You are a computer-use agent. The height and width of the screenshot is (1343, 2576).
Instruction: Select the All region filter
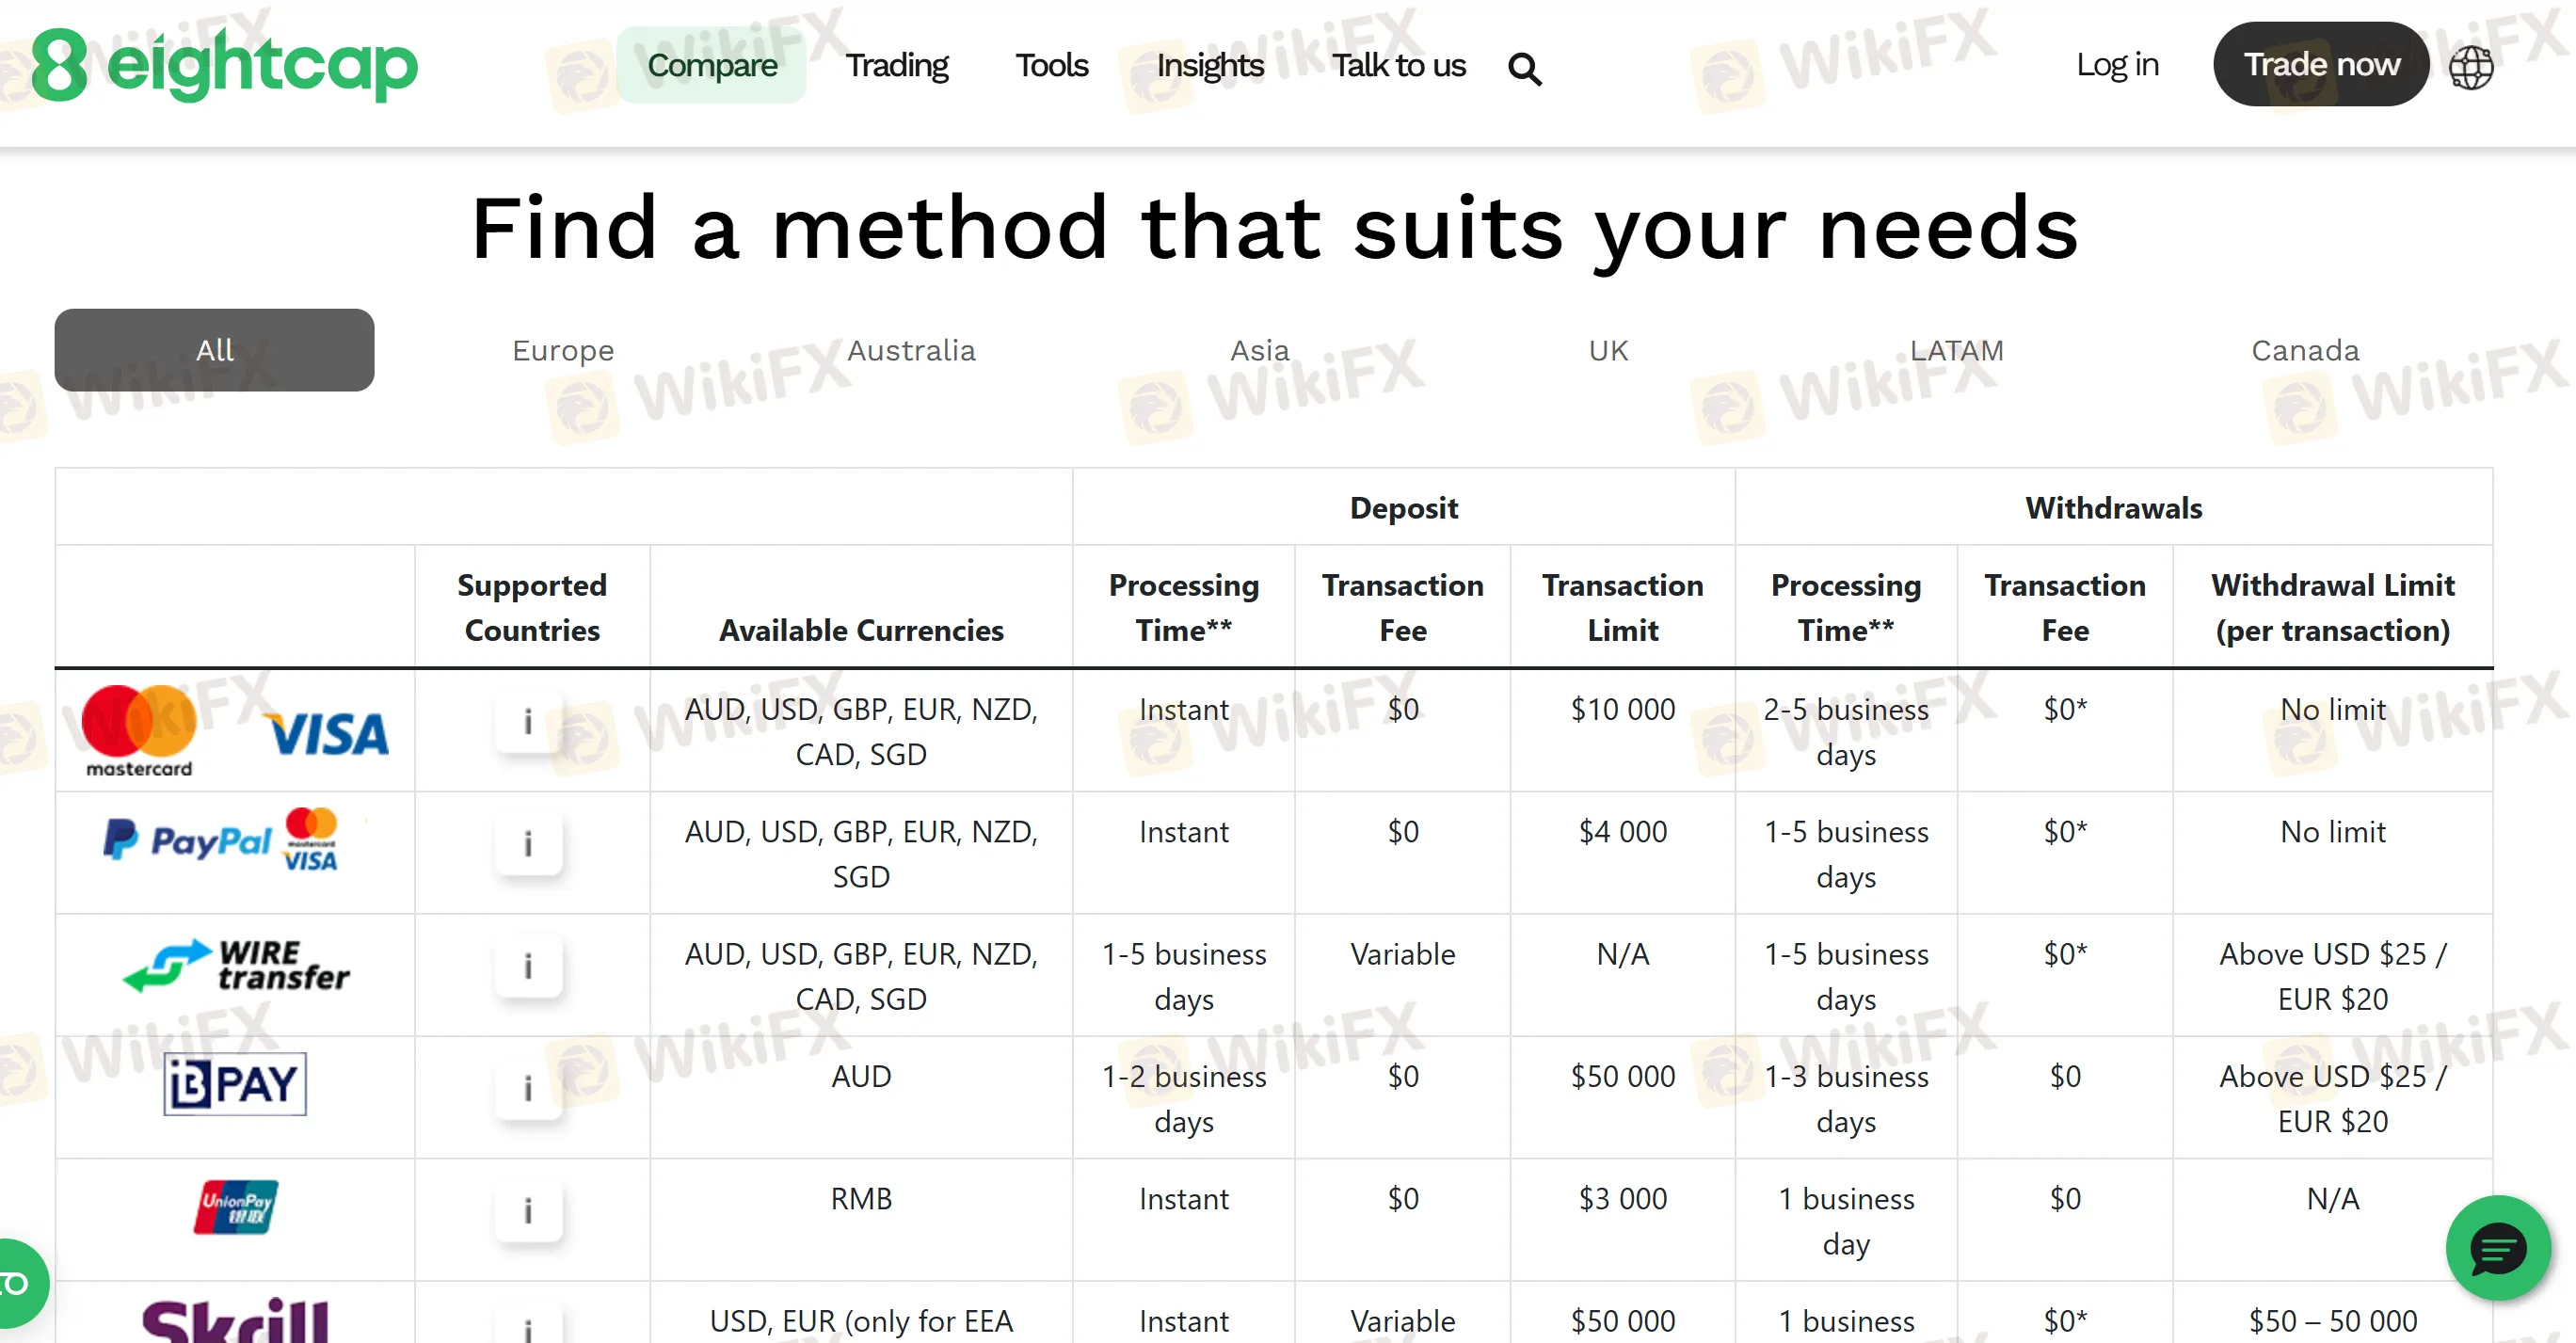(214, 350)
